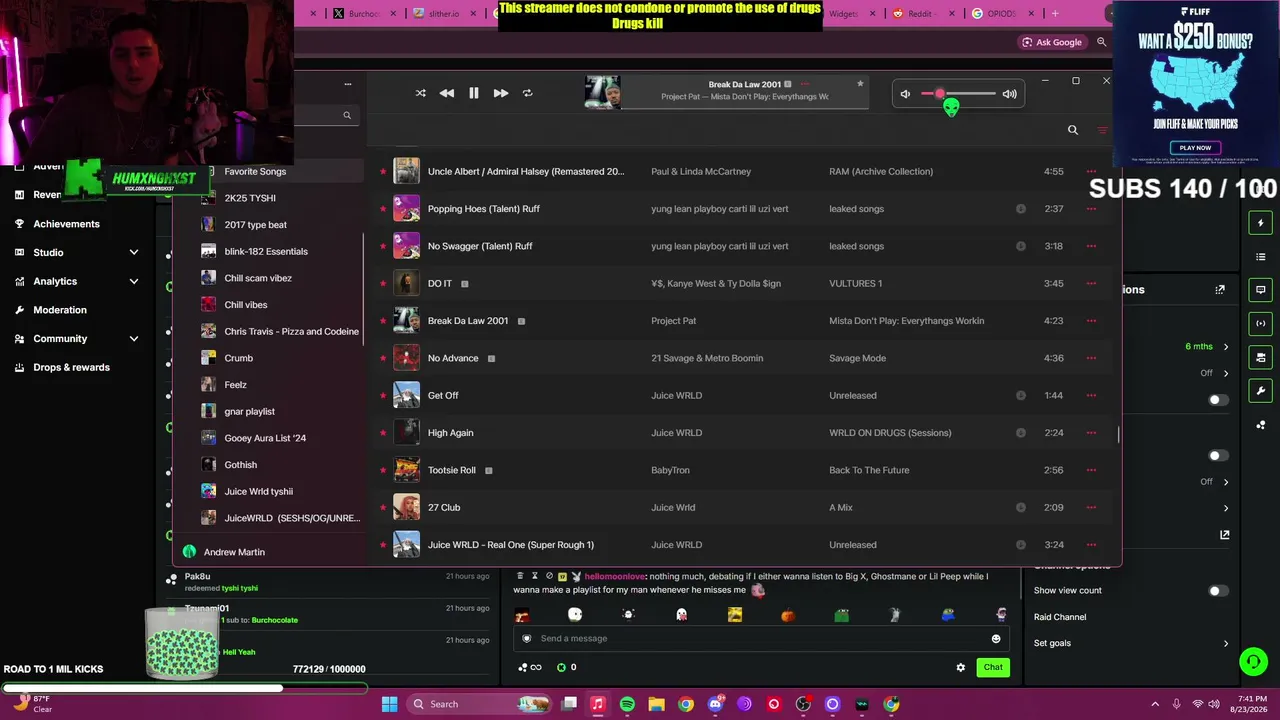The width and height of the screenshot is (1280, 720).
Task: Open File Explorer from the taskbar
Action: (x=656, y=704)
